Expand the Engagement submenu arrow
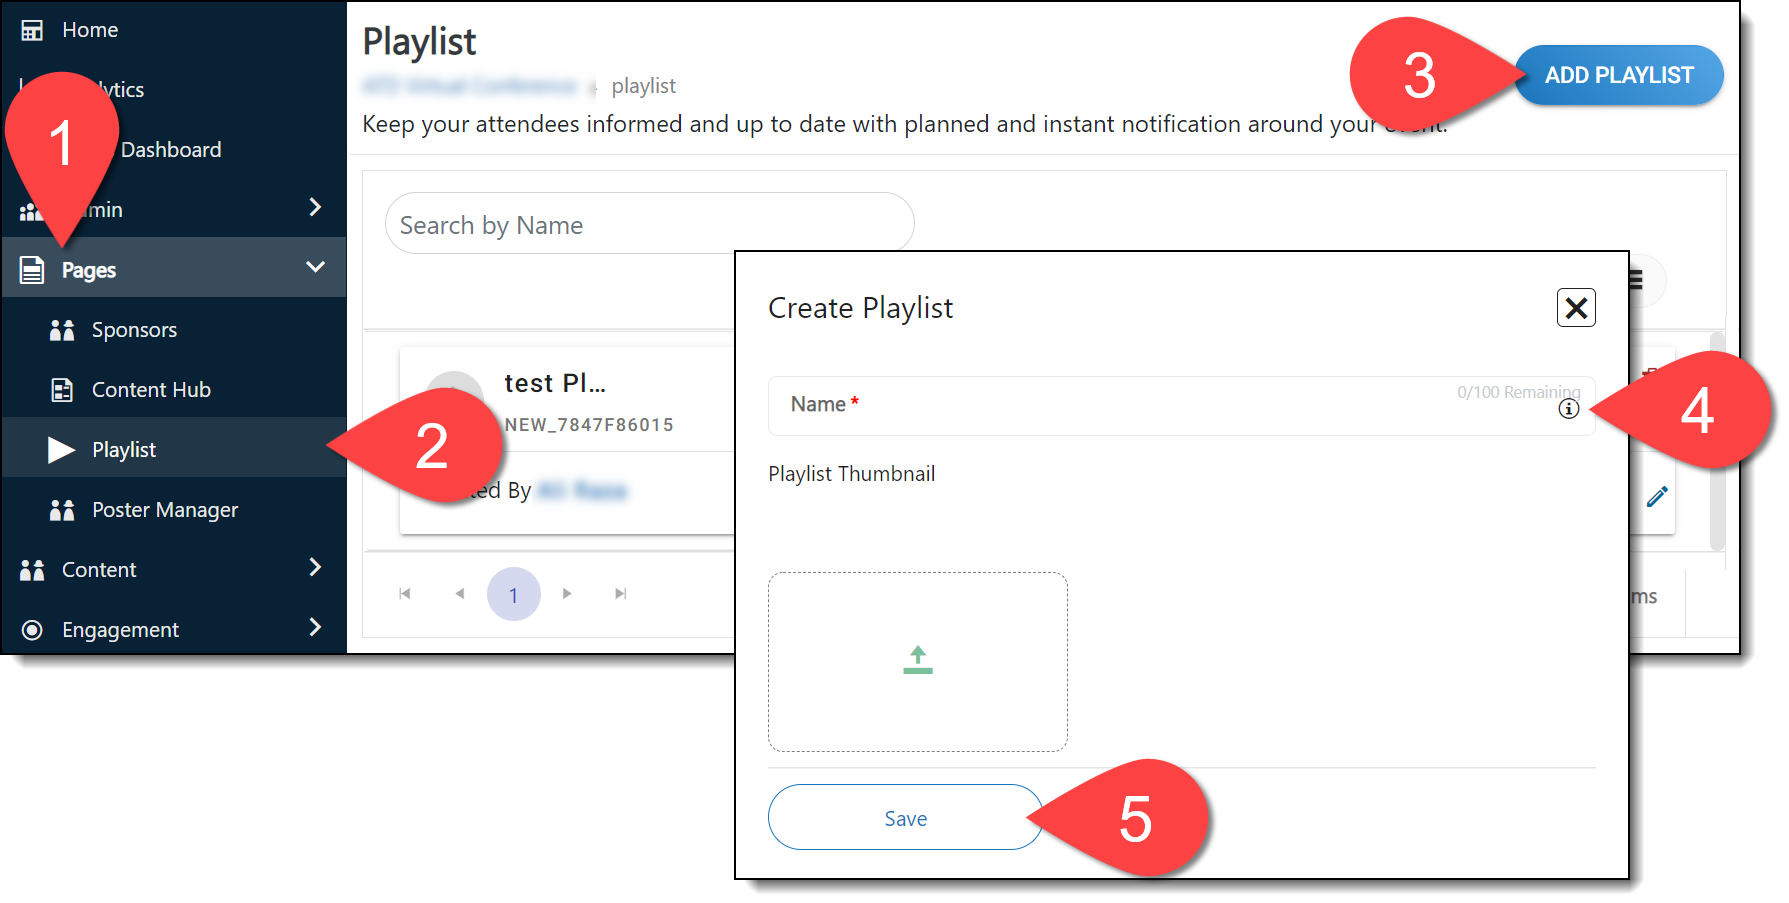This screenshot has width=1789, height=903. point(315,627)
